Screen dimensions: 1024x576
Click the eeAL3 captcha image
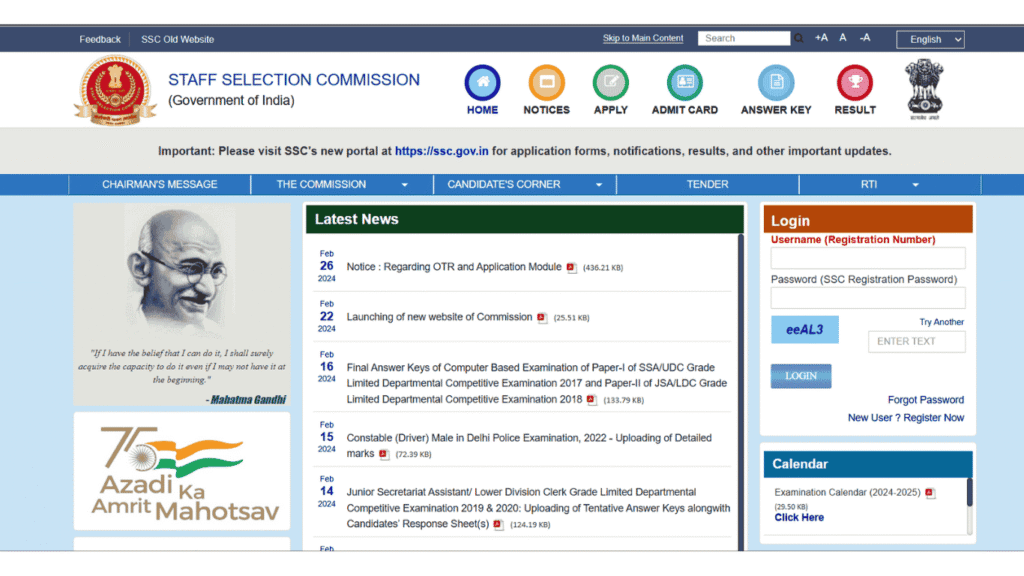pyautogui.click(x=805, y=330)
